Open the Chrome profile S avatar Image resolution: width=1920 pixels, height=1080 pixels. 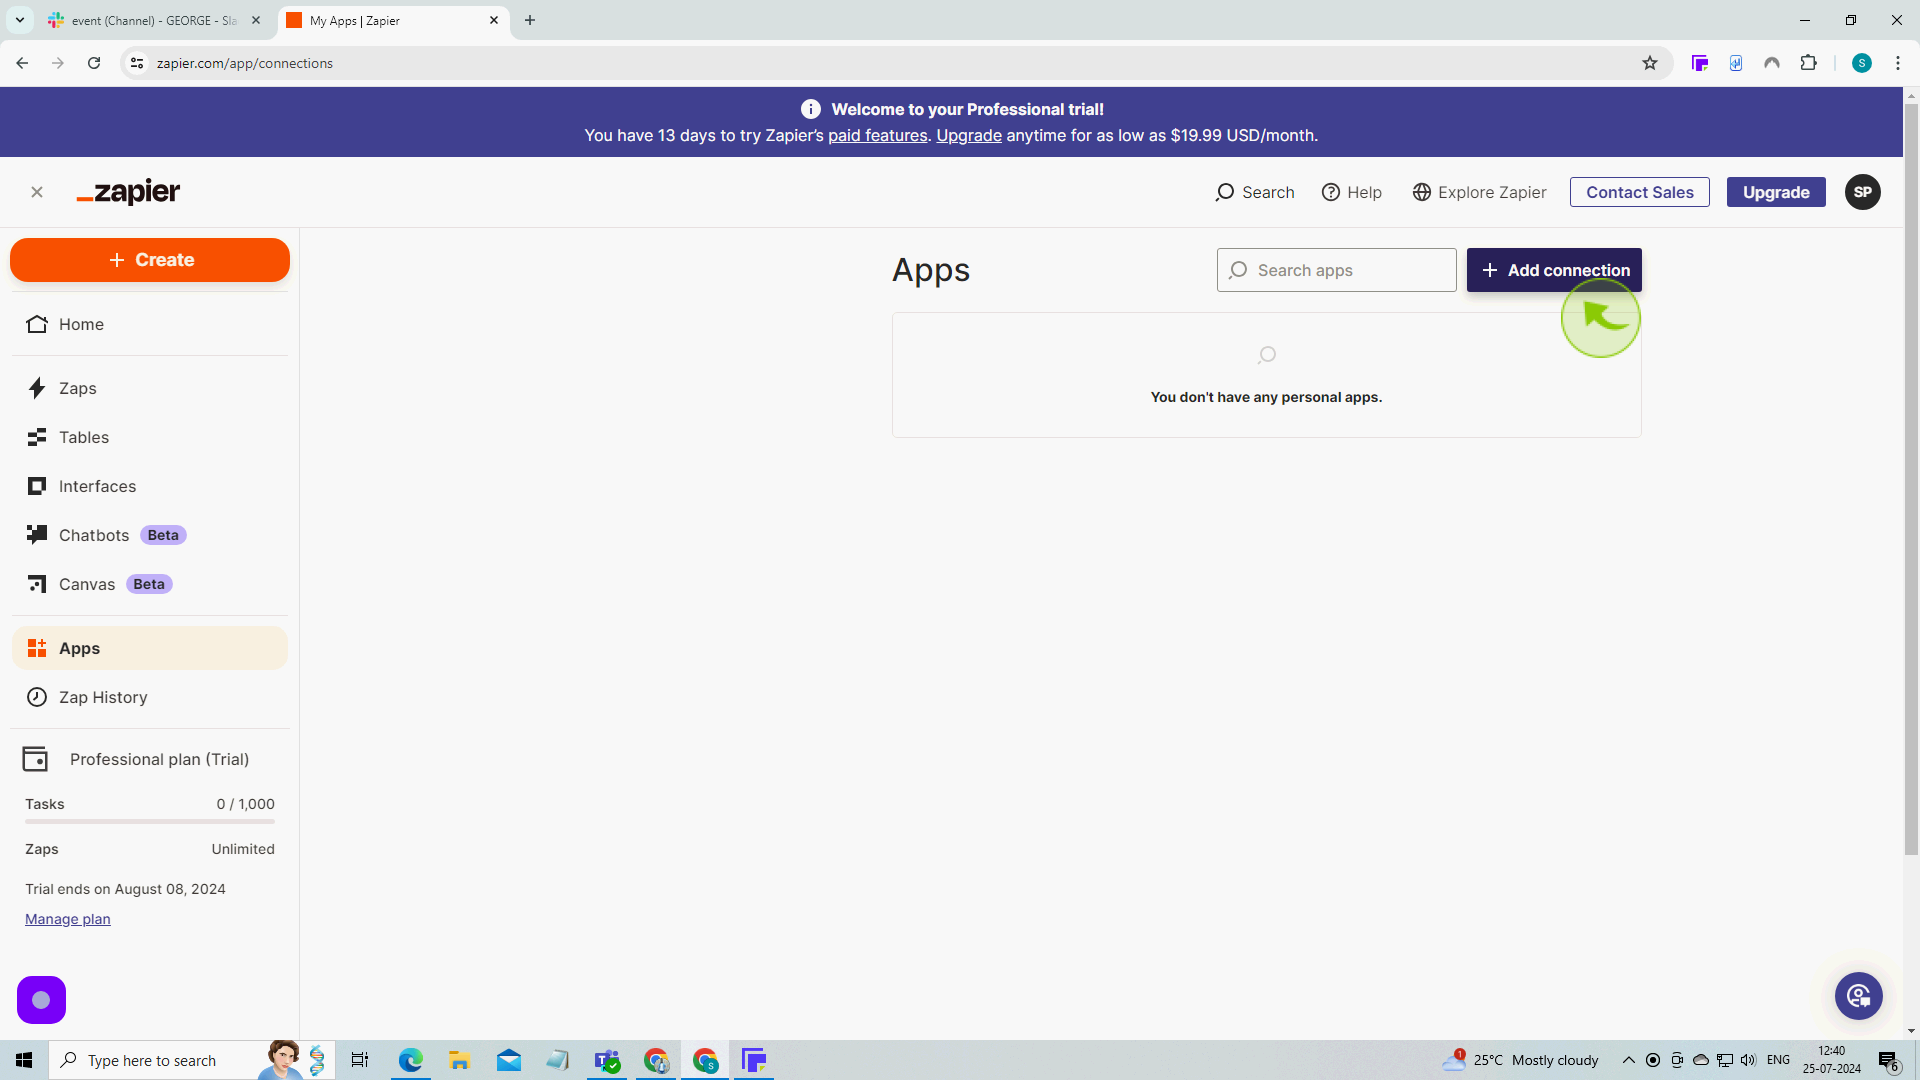(x=1862, y=63)
